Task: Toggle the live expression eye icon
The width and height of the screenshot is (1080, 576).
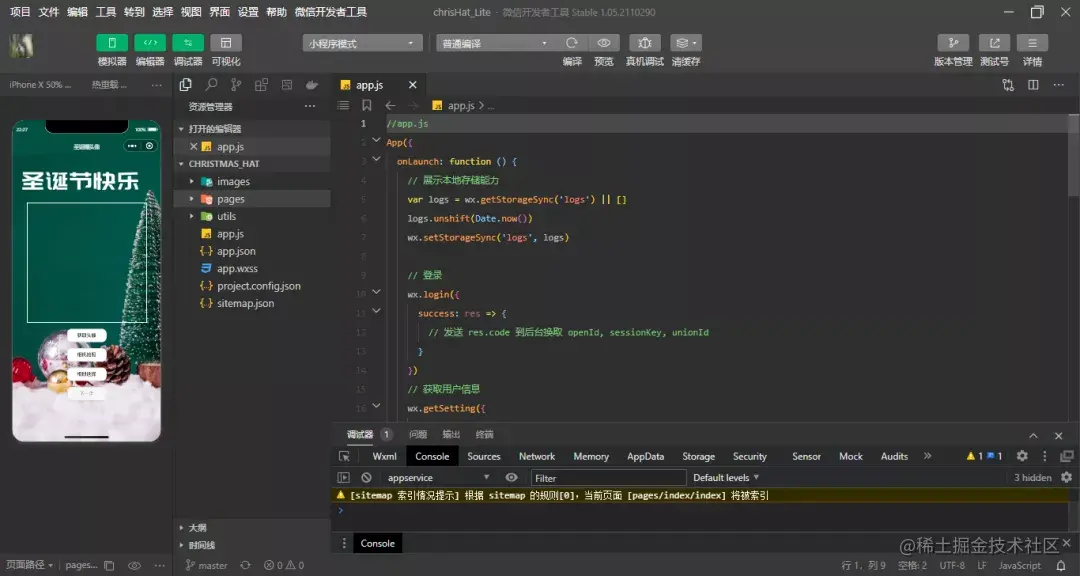Action: (x=511, y=477)
